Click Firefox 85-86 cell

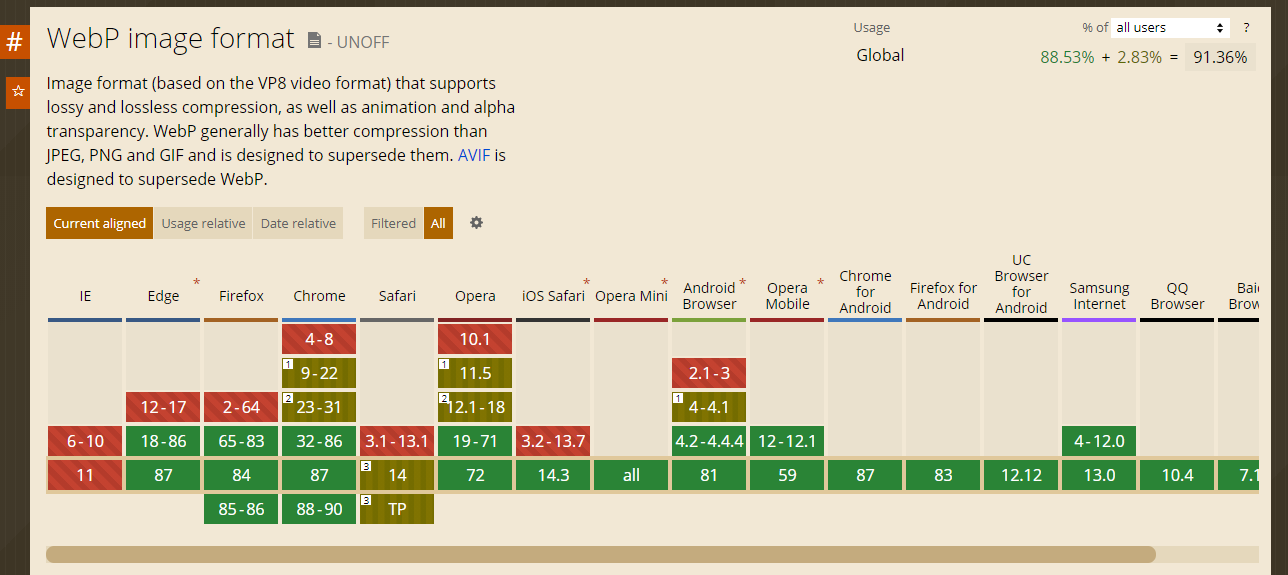241,509
